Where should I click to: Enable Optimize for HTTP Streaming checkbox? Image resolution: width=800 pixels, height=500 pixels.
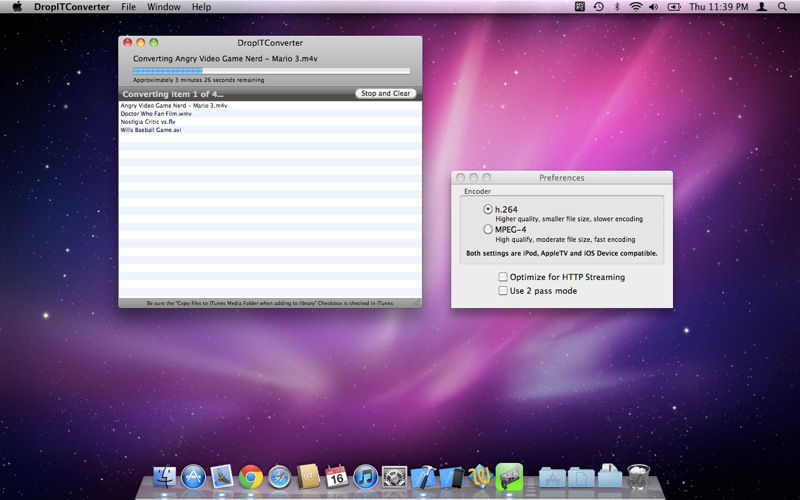pos(503,277)
